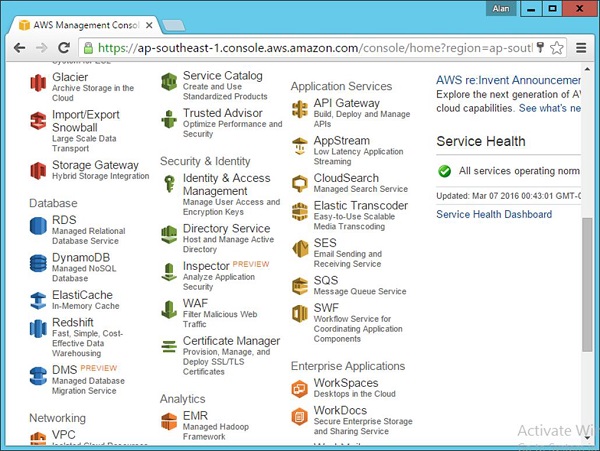Screen dimensions: 600x451
Task: Click the Trusted Advisor link
Action: (223, 113)
